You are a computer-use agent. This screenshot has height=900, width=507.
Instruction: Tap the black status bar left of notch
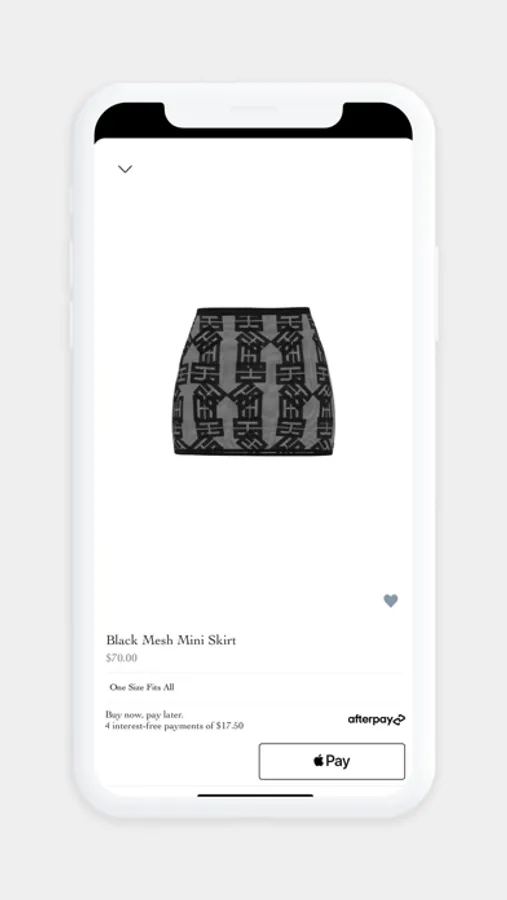point(129,119)
